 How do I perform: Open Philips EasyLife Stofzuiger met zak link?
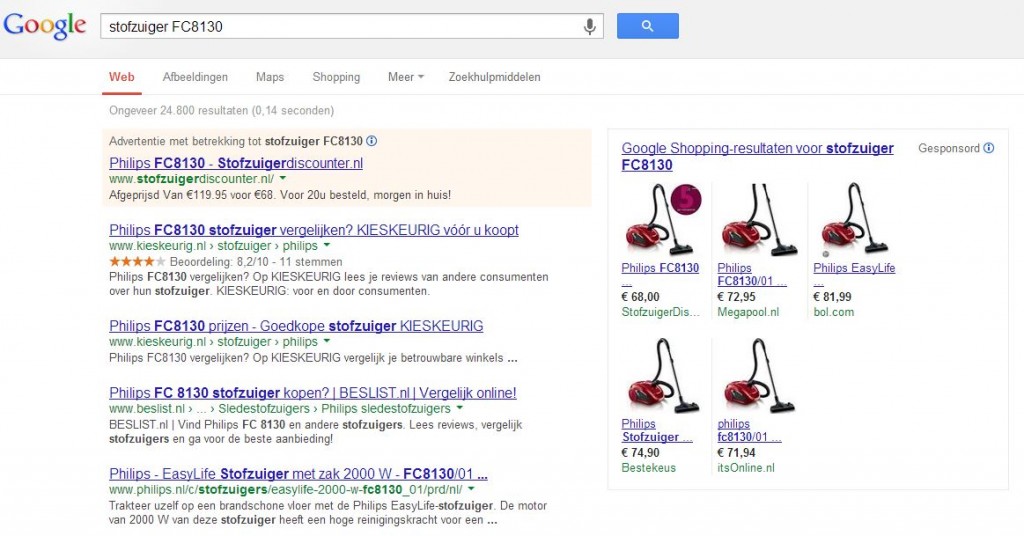coord(298,474)
